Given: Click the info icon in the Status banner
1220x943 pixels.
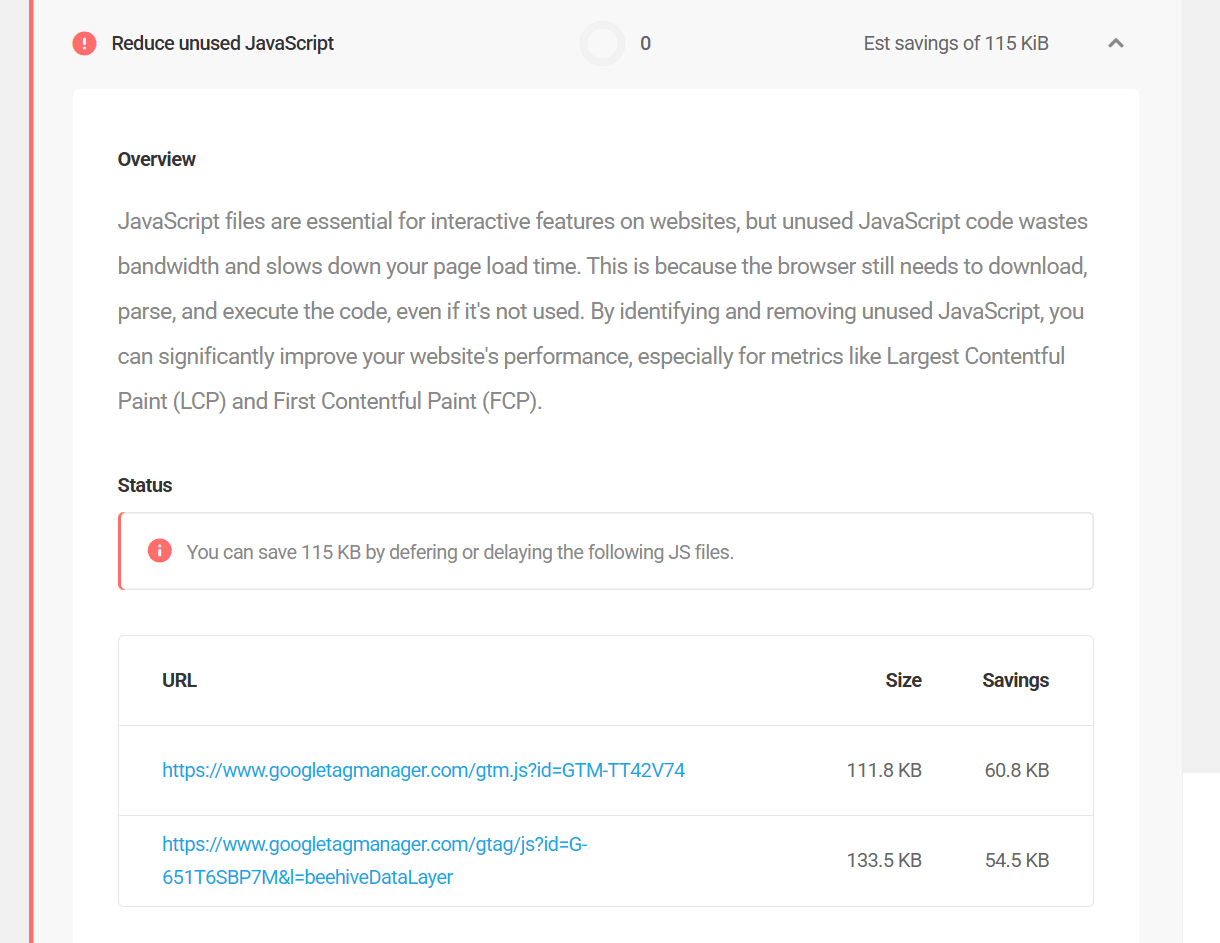Looking at the screenshot, I should [x=159, y=550].
